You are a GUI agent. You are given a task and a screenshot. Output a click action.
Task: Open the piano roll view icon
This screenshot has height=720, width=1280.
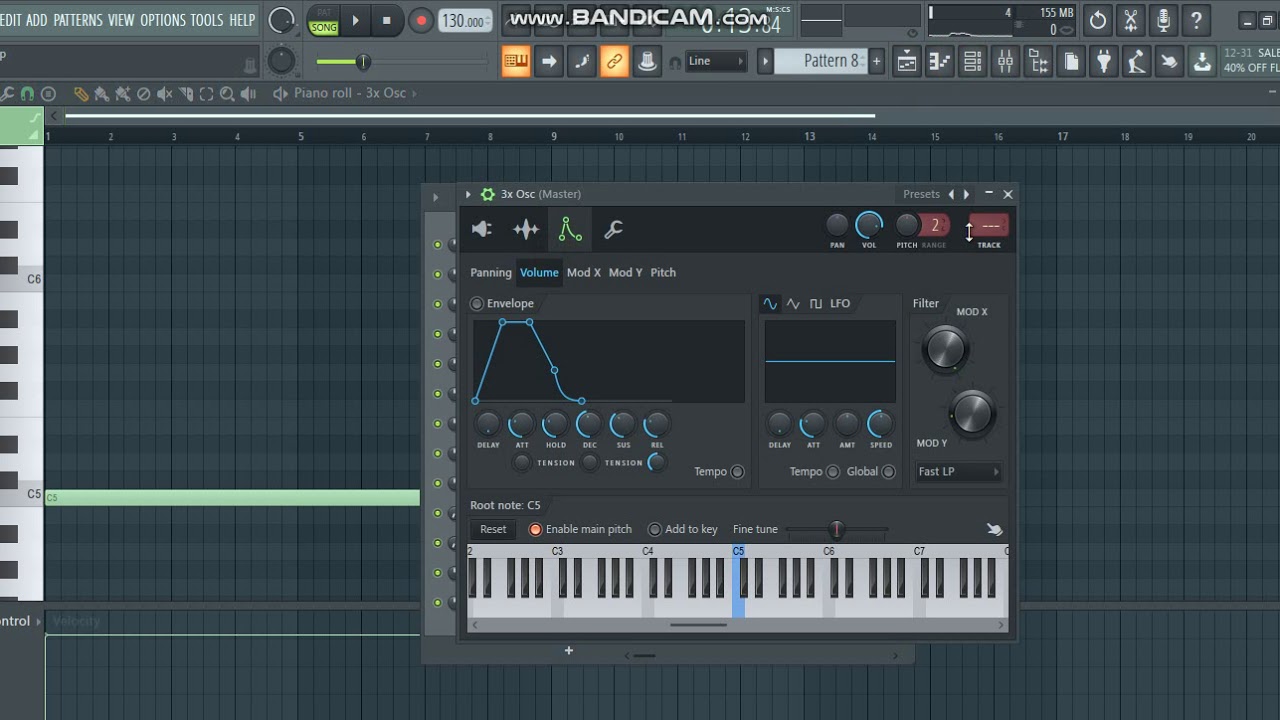point(939,61)
